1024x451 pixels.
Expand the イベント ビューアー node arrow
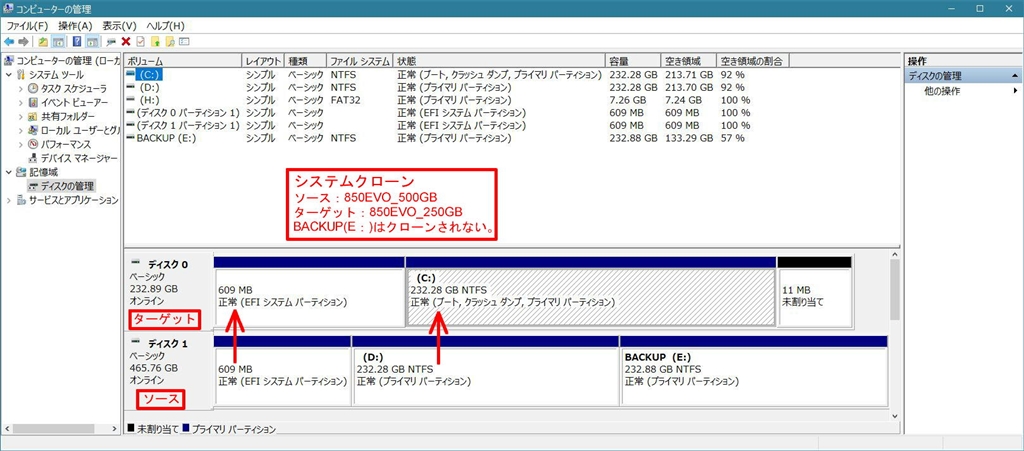(x=21, y=102)
